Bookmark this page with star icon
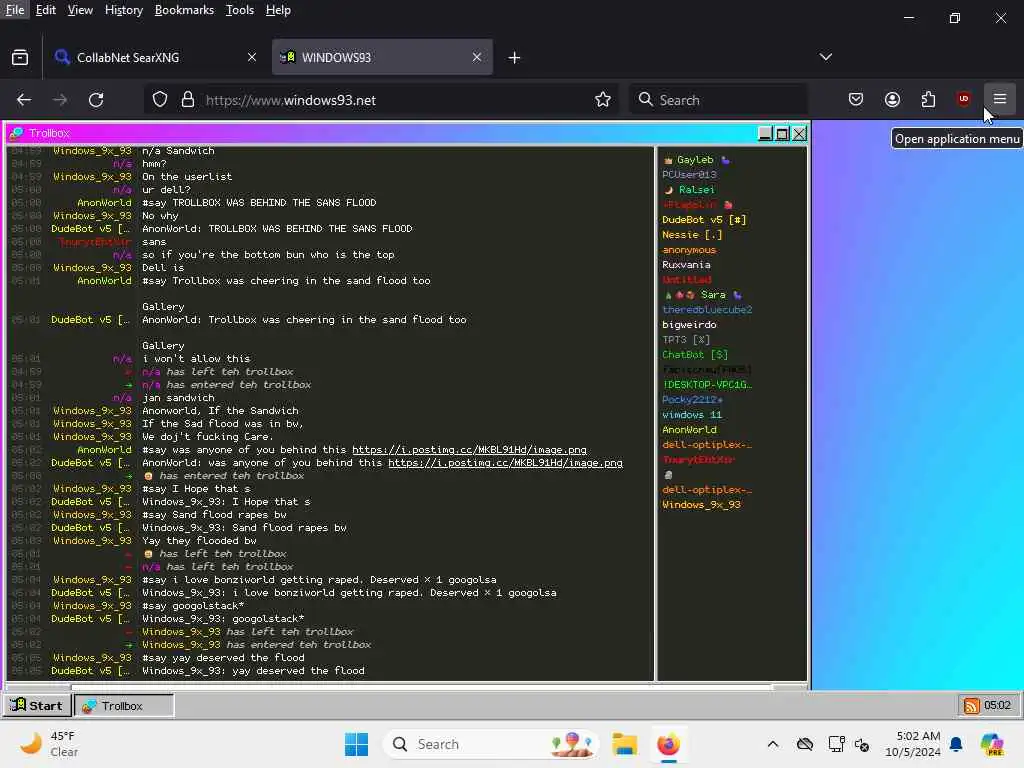This screenshot has width=1024, height=768. 603,99
